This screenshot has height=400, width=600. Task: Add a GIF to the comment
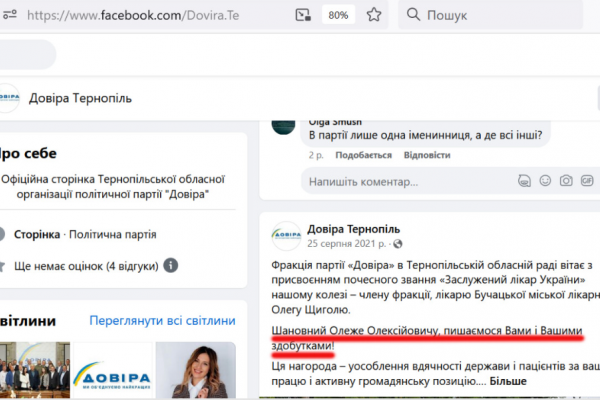point(587,180)
